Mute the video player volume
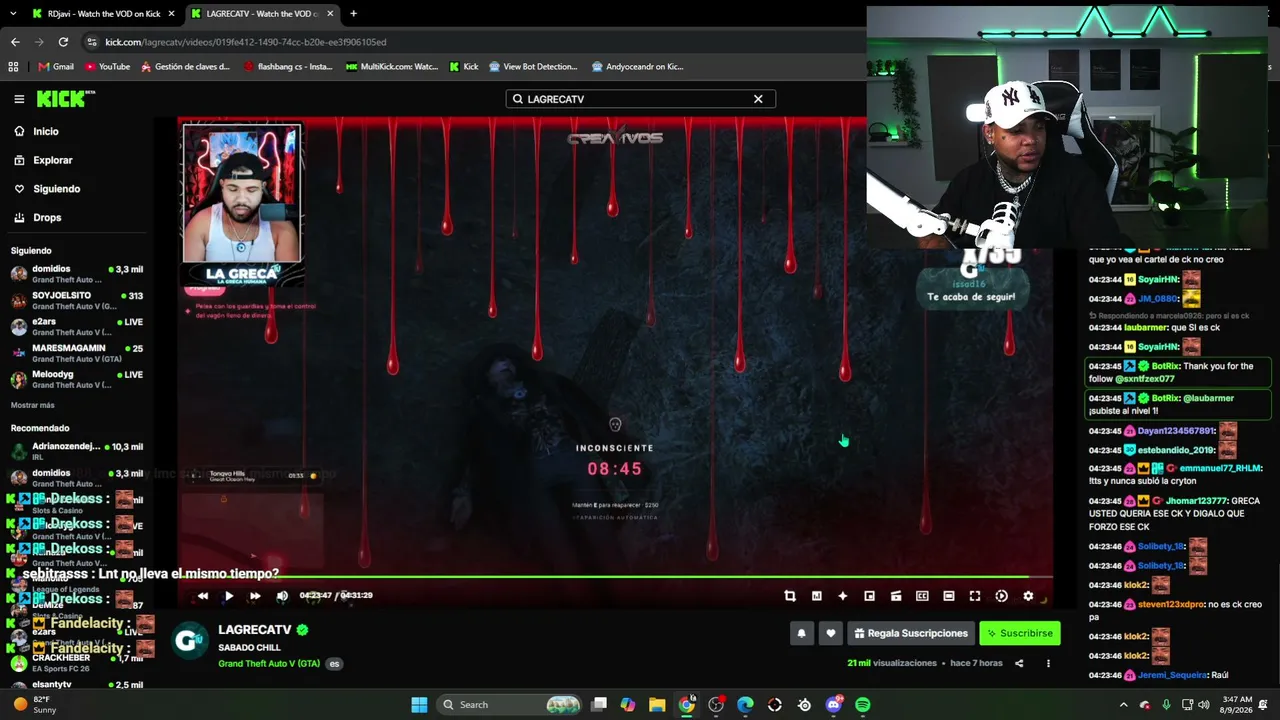 [282, 596]
